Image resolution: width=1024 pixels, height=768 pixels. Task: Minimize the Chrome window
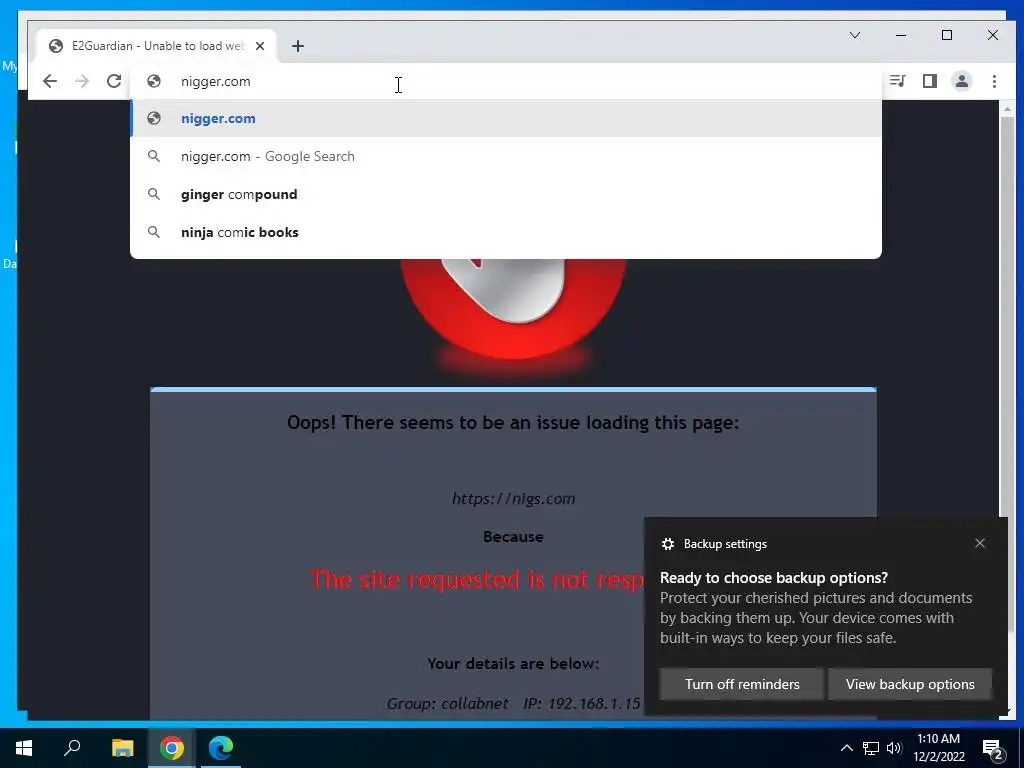[x=901, y=35]
